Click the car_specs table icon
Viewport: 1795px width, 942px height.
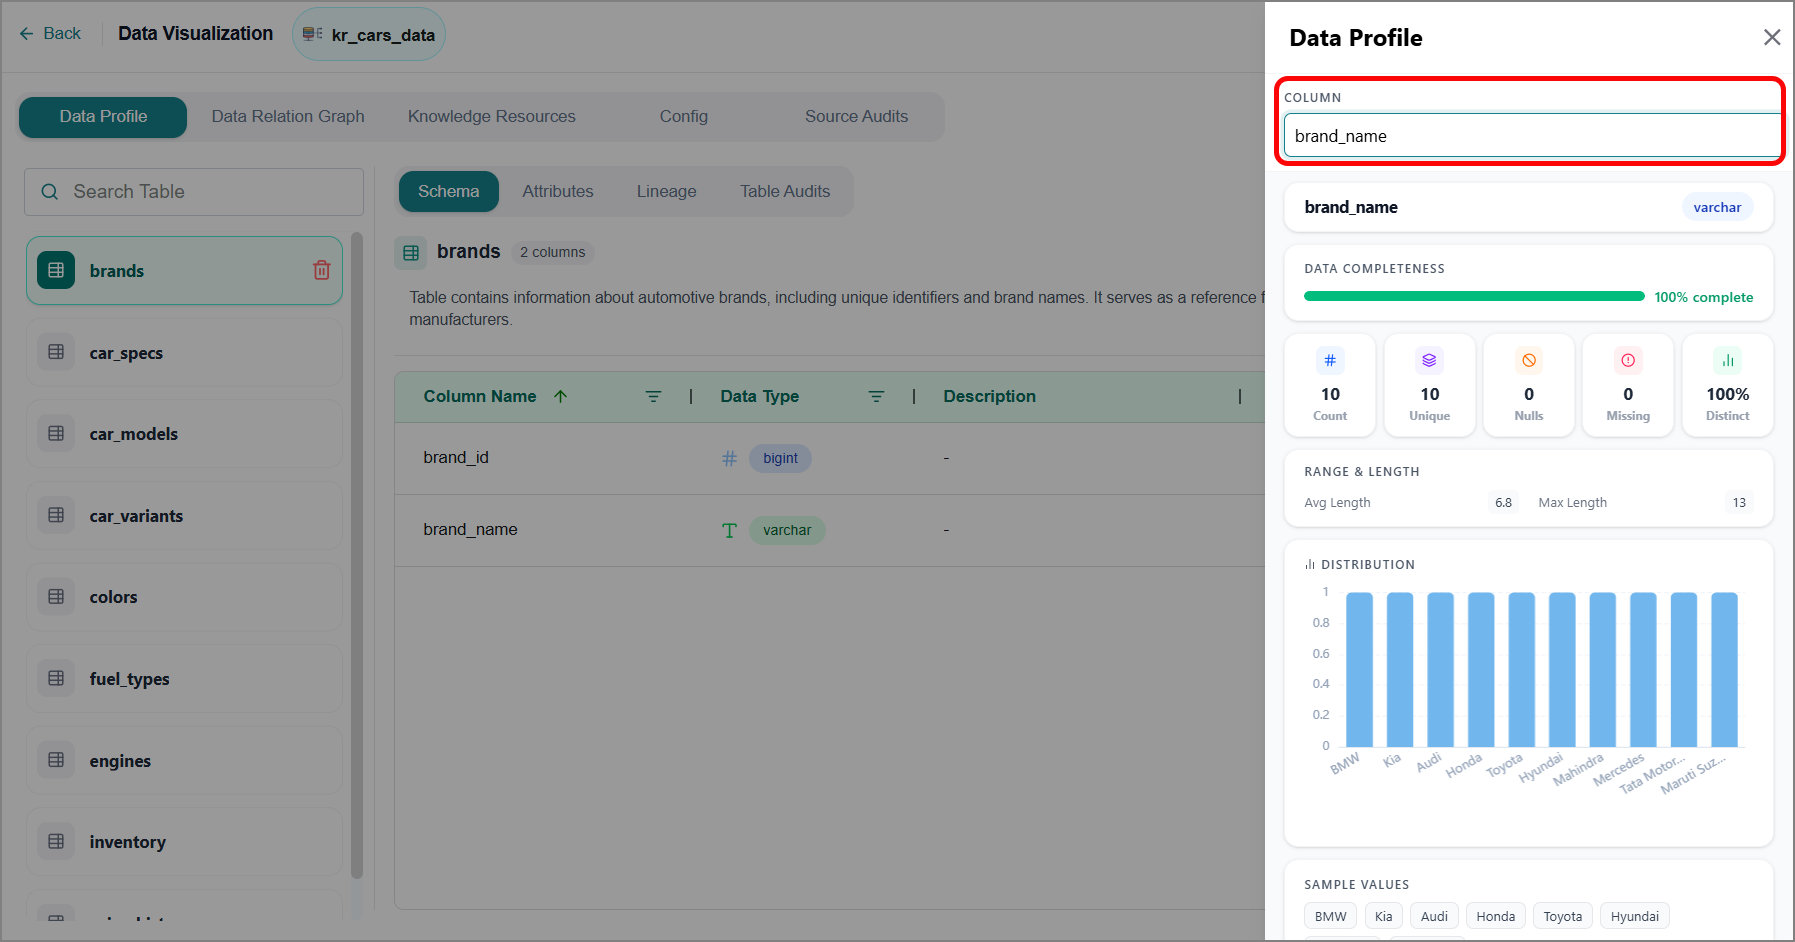click(56, 352)
